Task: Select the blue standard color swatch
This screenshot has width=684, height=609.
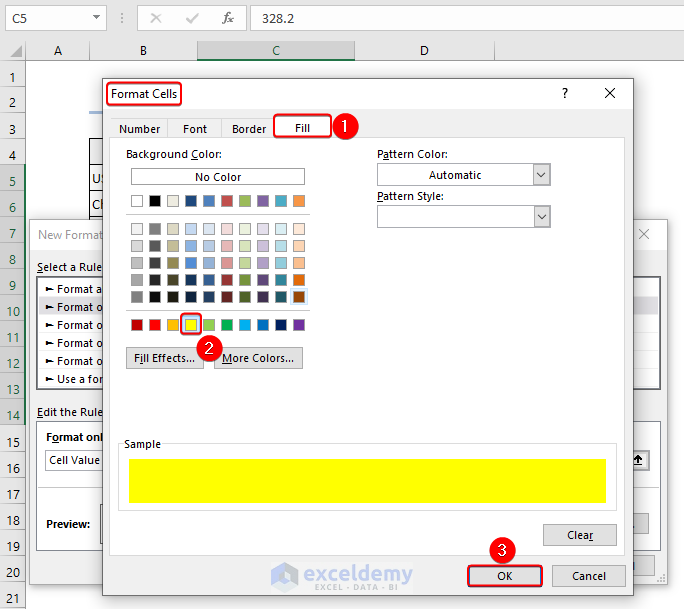Action: (263, 325)
